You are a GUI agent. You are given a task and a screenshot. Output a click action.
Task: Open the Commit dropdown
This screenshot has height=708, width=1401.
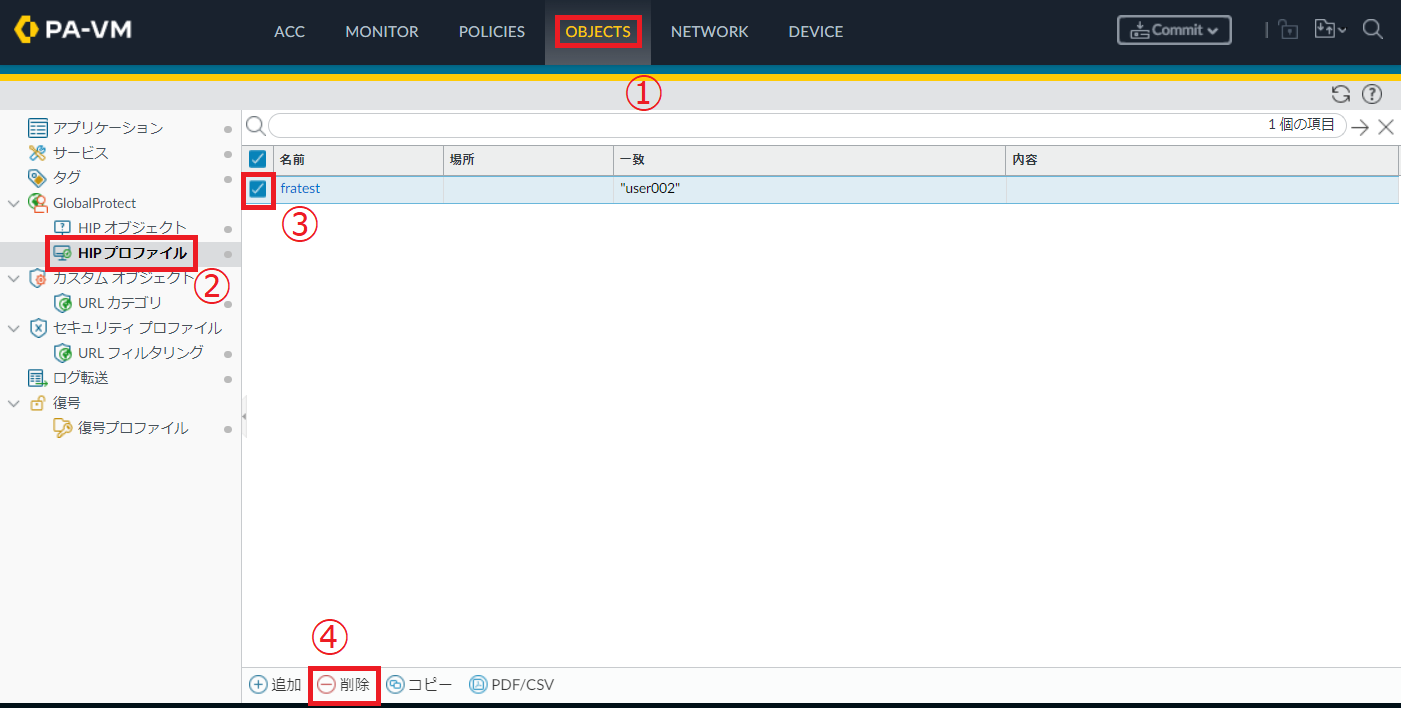[1174, 30]
